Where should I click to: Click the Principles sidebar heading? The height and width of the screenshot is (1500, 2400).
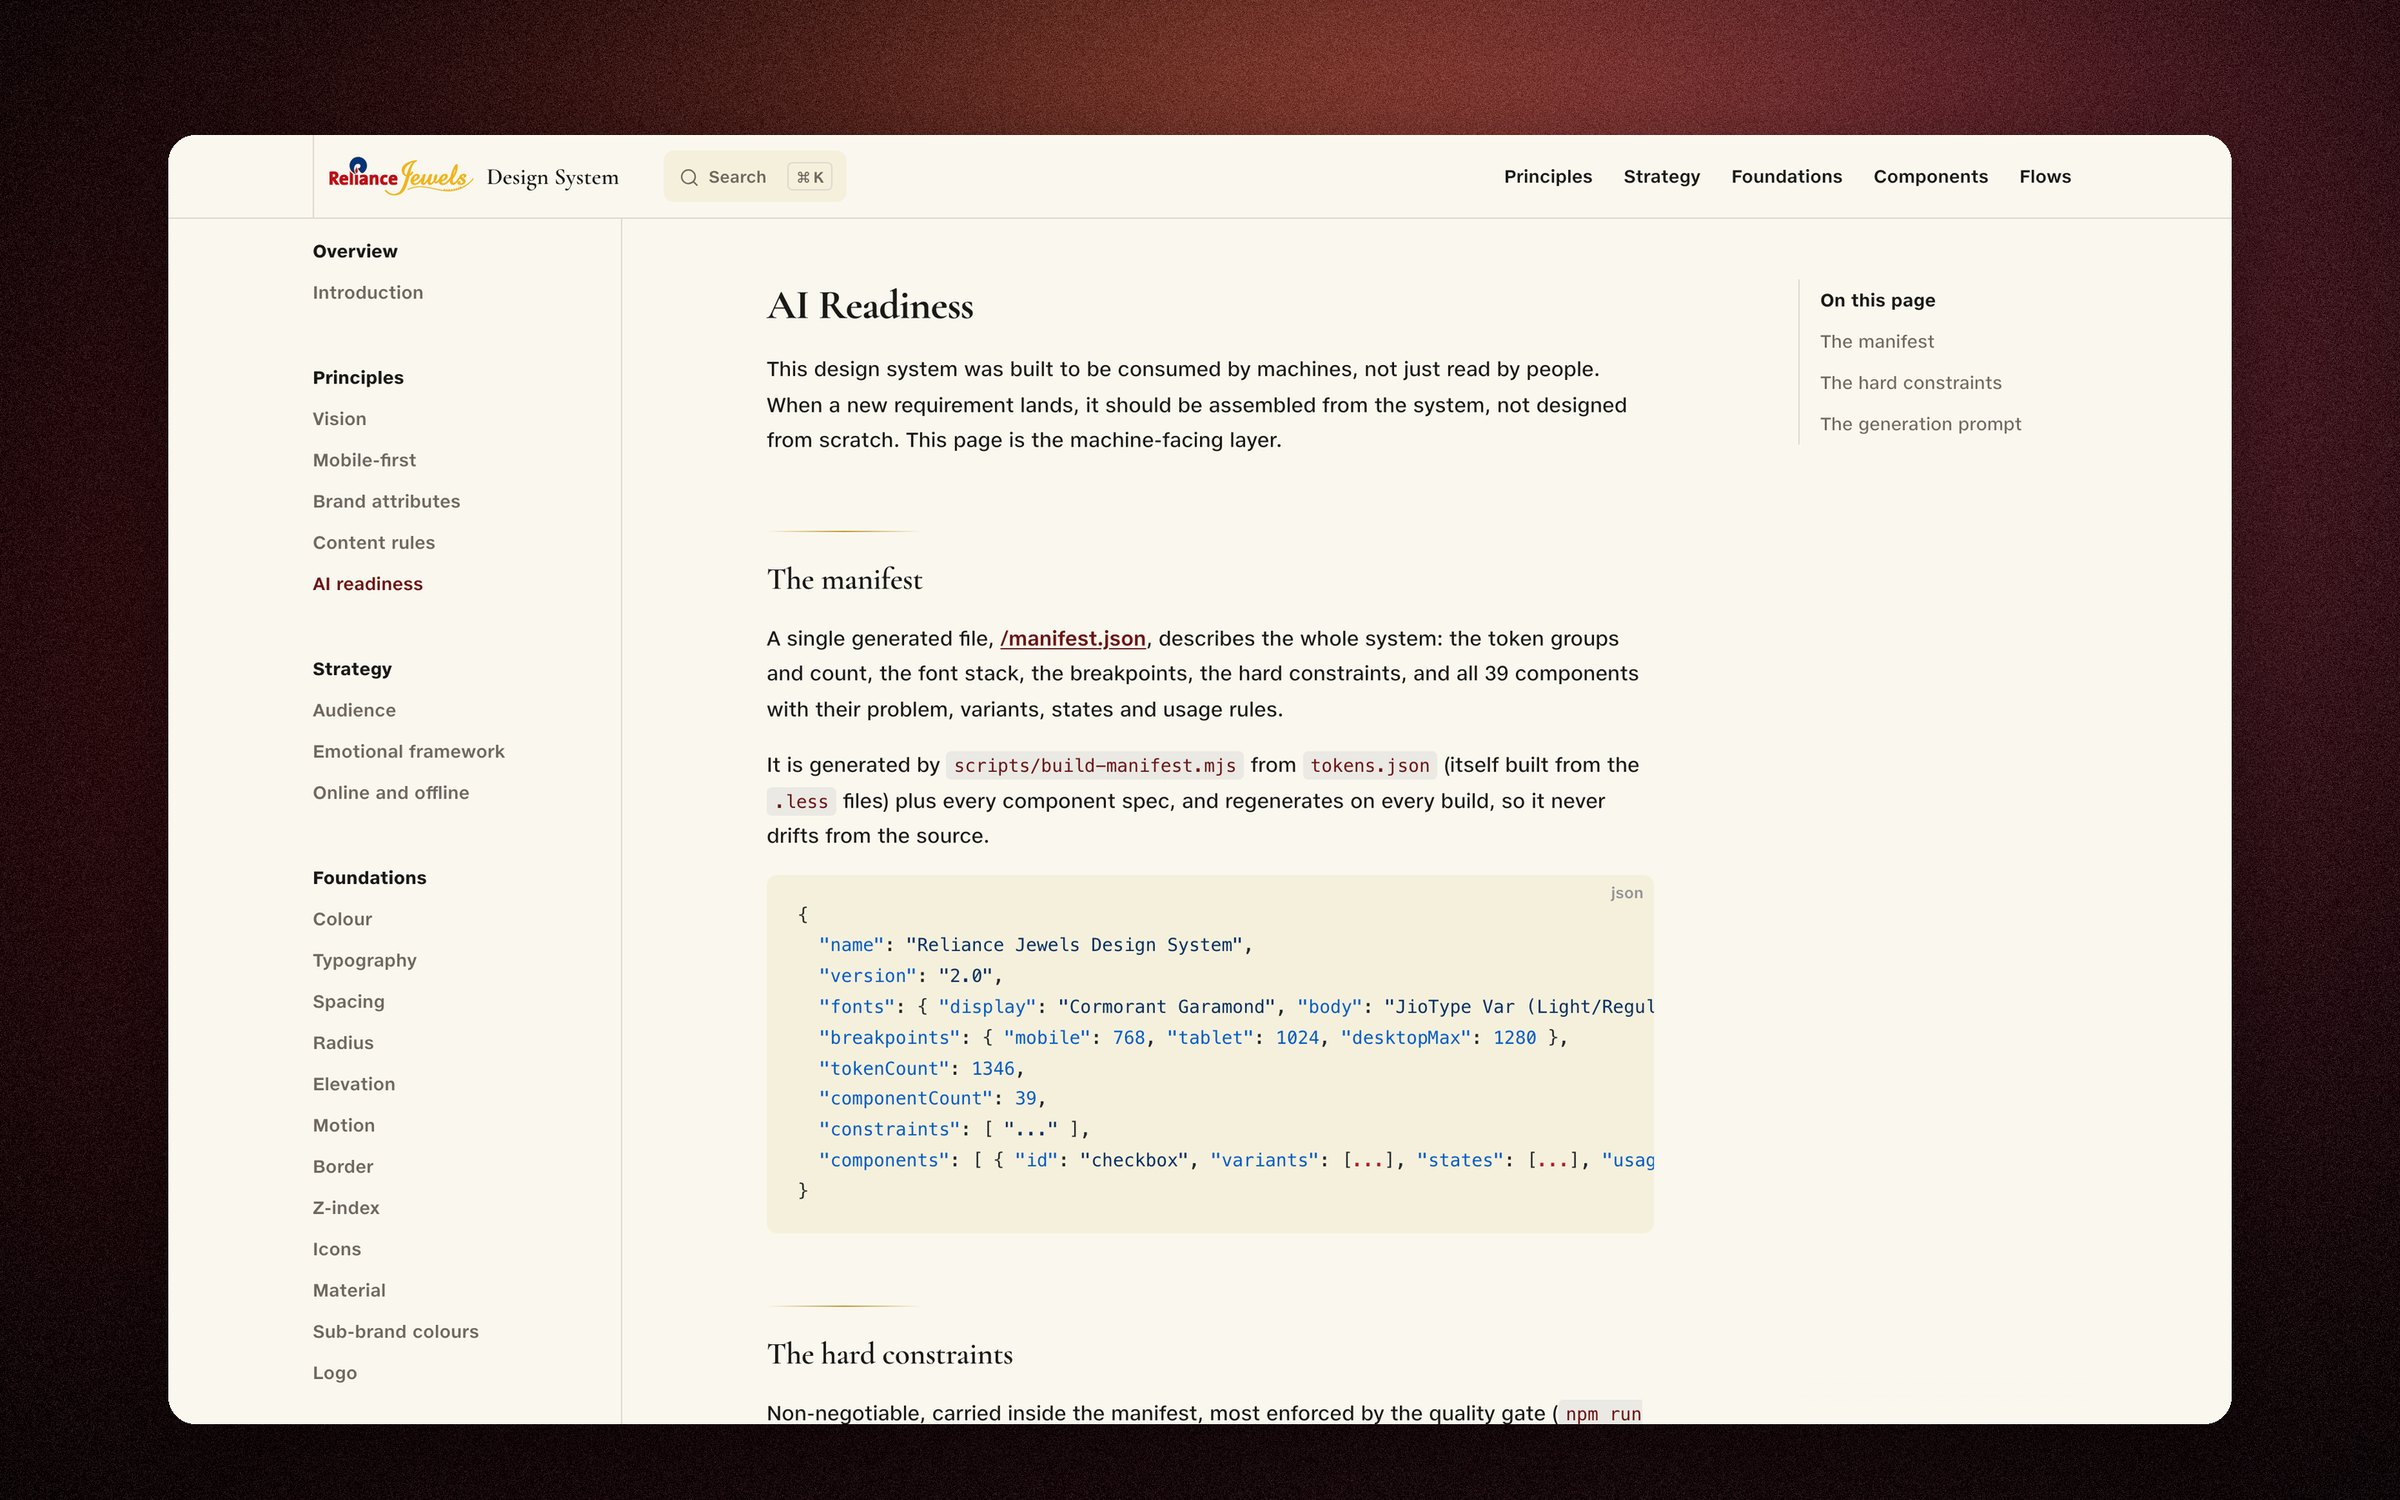click(357, 377)
